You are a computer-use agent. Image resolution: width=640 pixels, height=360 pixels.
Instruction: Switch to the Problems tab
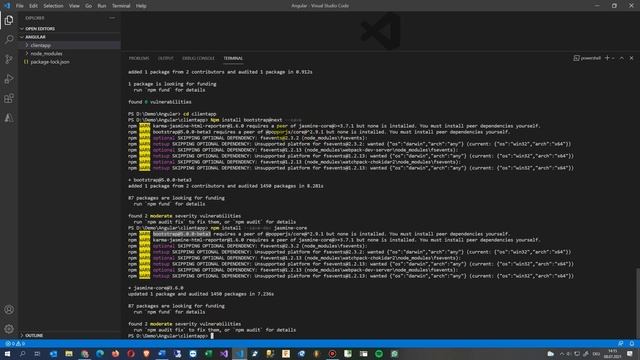point(139,58)
